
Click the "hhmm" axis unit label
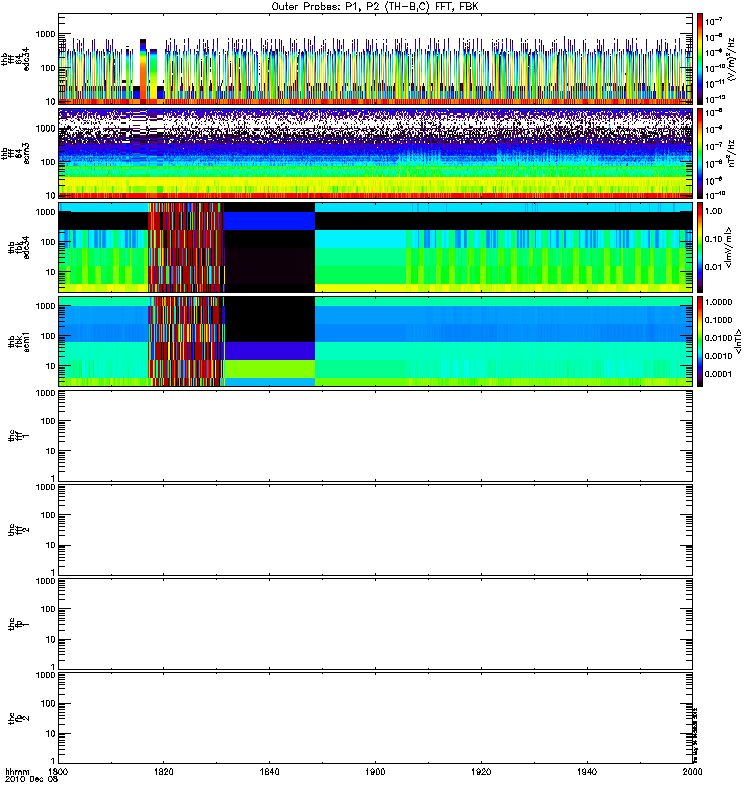(17, 771)
